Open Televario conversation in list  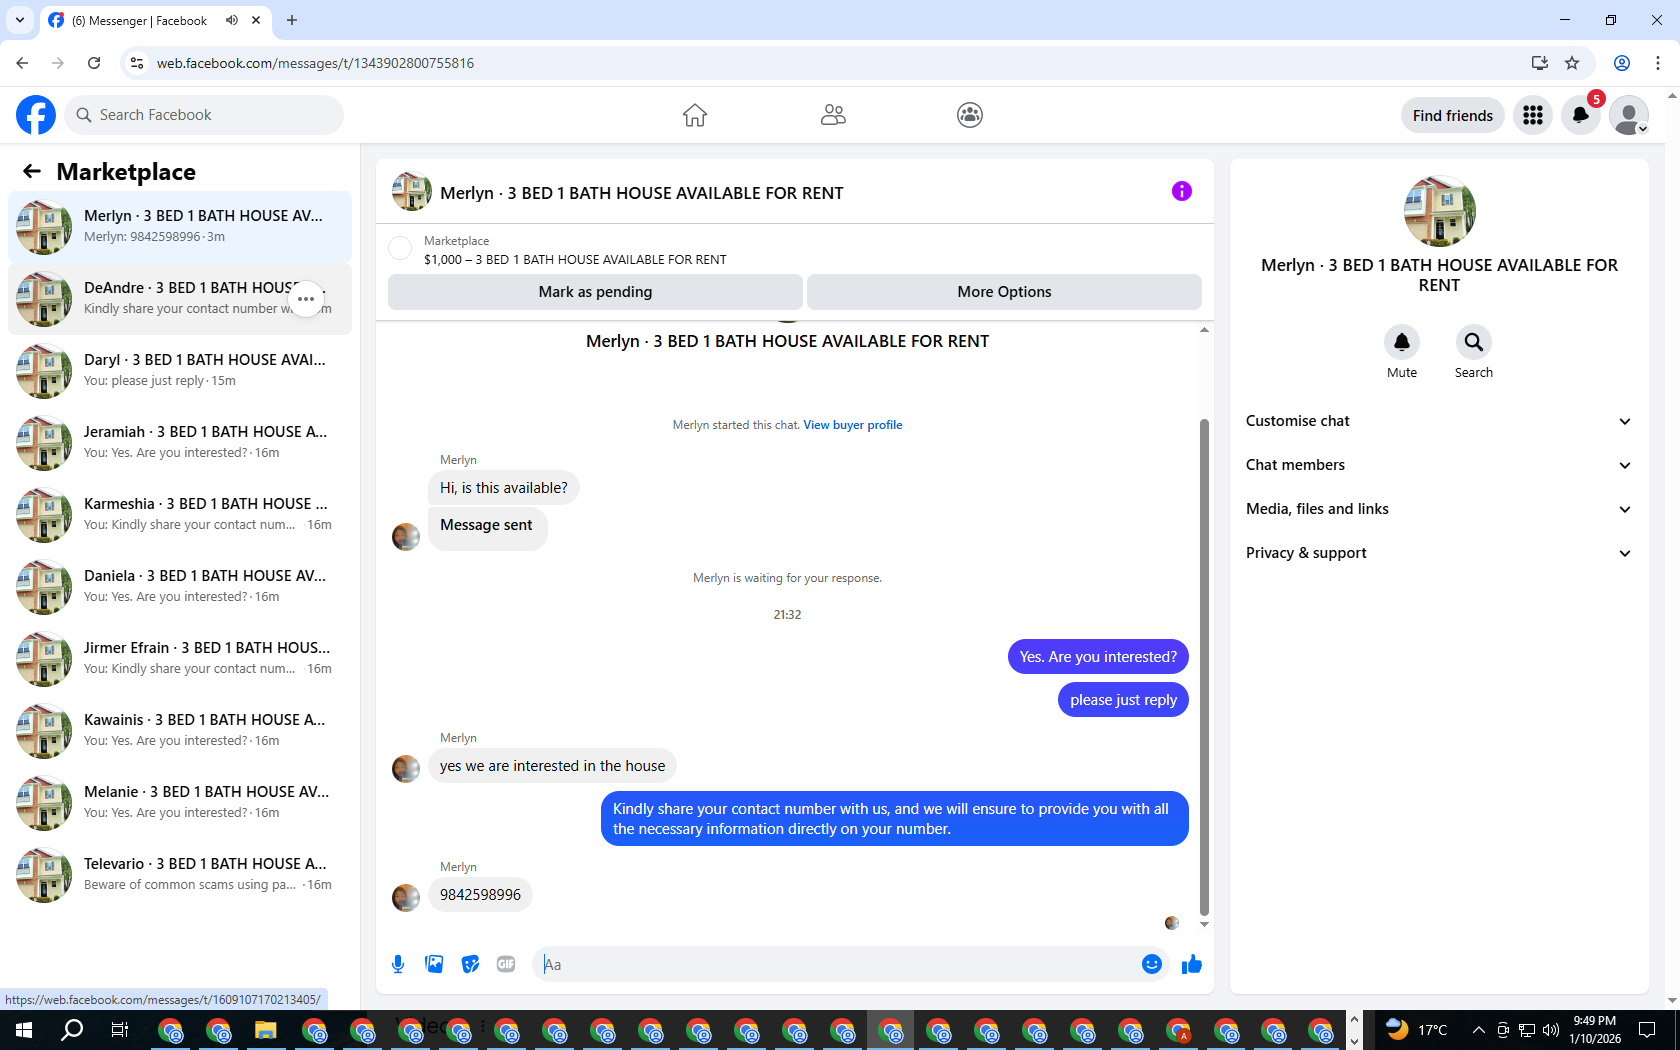click(180, 874)
